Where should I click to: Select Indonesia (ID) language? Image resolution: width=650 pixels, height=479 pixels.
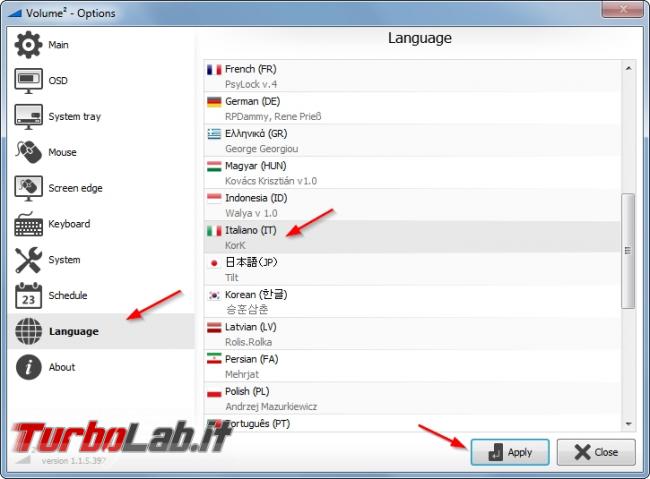pos(412,205)
